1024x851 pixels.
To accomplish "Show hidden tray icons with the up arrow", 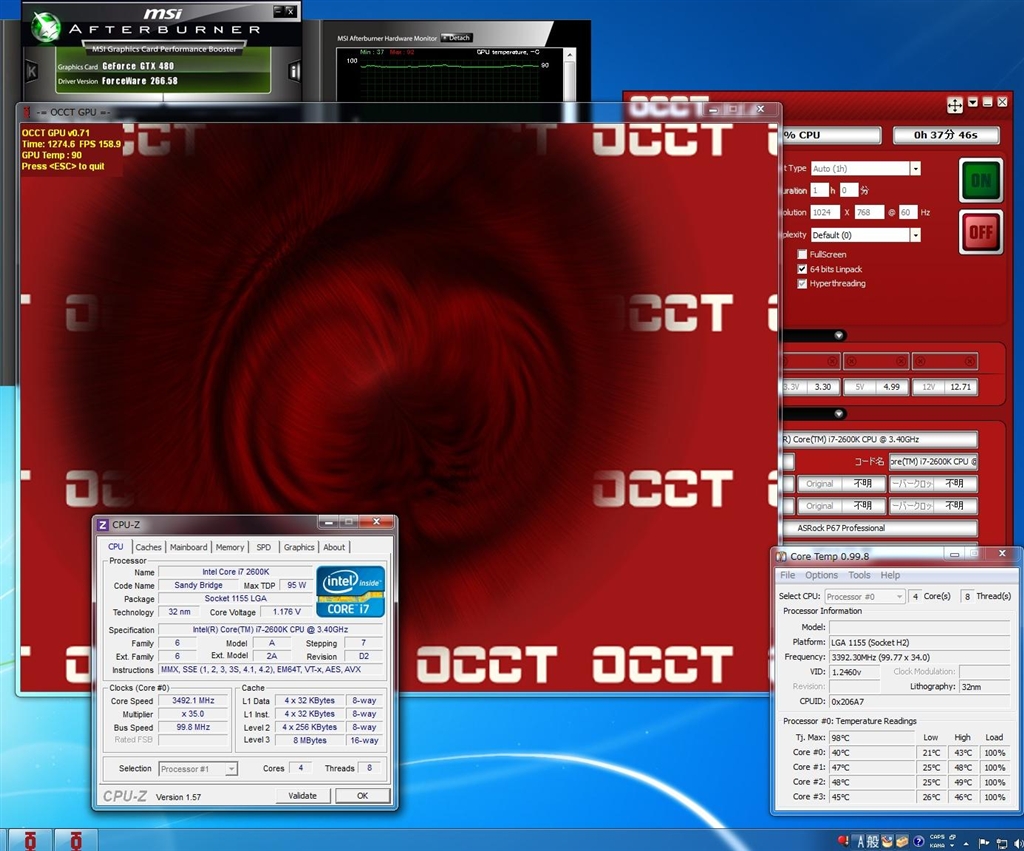I will pyautogui.click(x=966, y=843).
